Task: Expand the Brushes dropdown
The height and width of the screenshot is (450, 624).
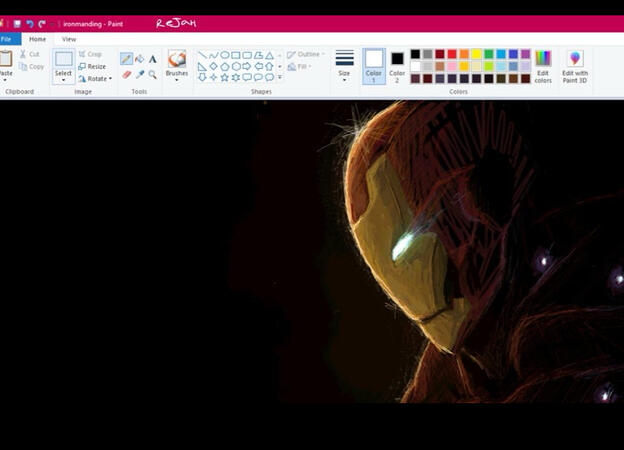Action: (x=177, y=78)
